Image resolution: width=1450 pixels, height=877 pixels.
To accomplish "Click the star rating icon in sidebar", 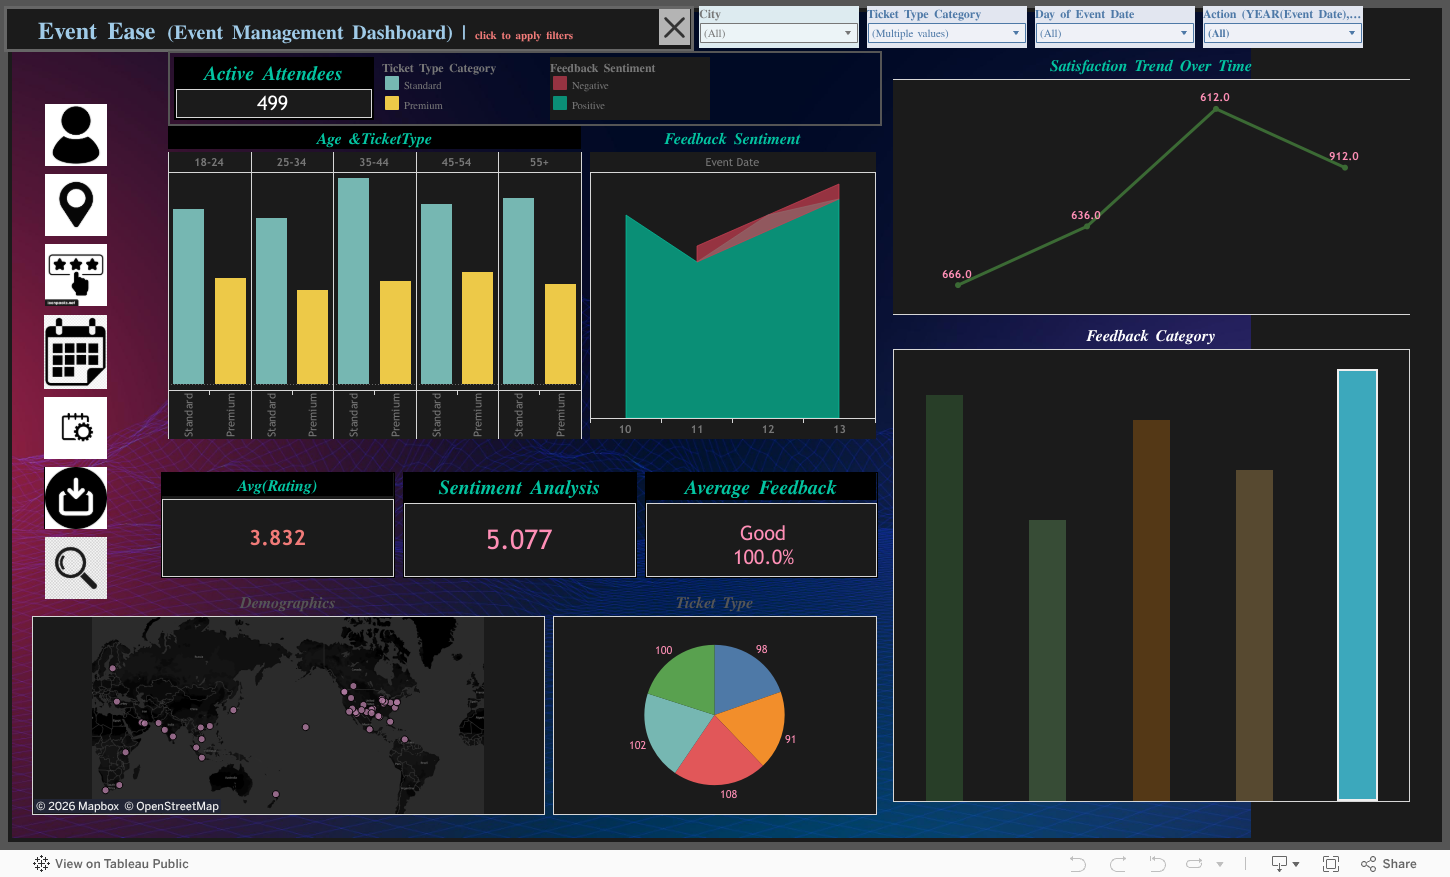I will tap(75, 274).
